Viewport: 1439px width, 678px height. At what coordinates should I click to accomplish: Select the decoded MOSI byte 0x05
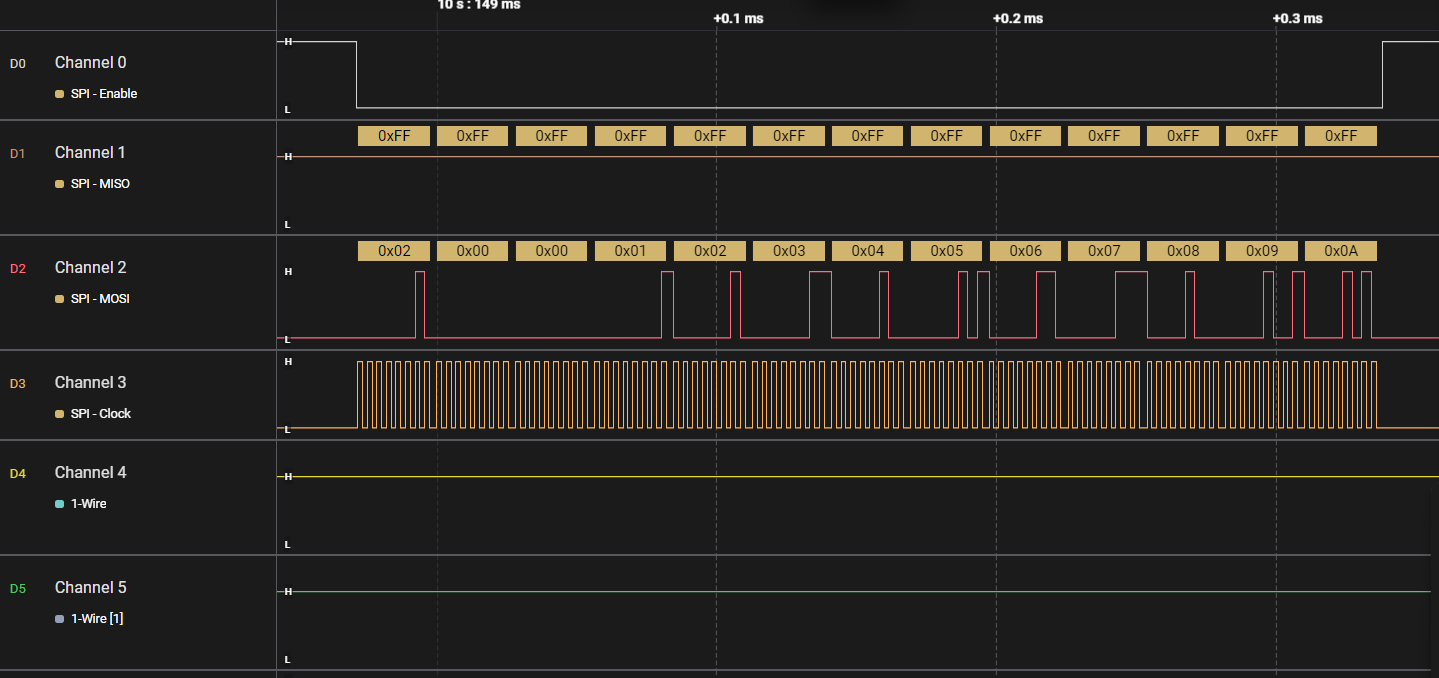click(946, 251)
